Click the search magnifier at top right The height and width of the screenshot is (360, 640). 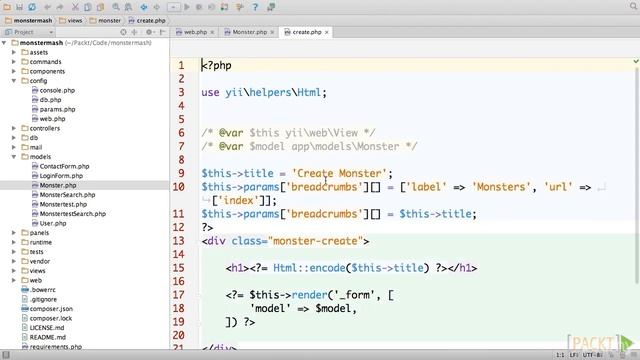click(x=633, y=7)
